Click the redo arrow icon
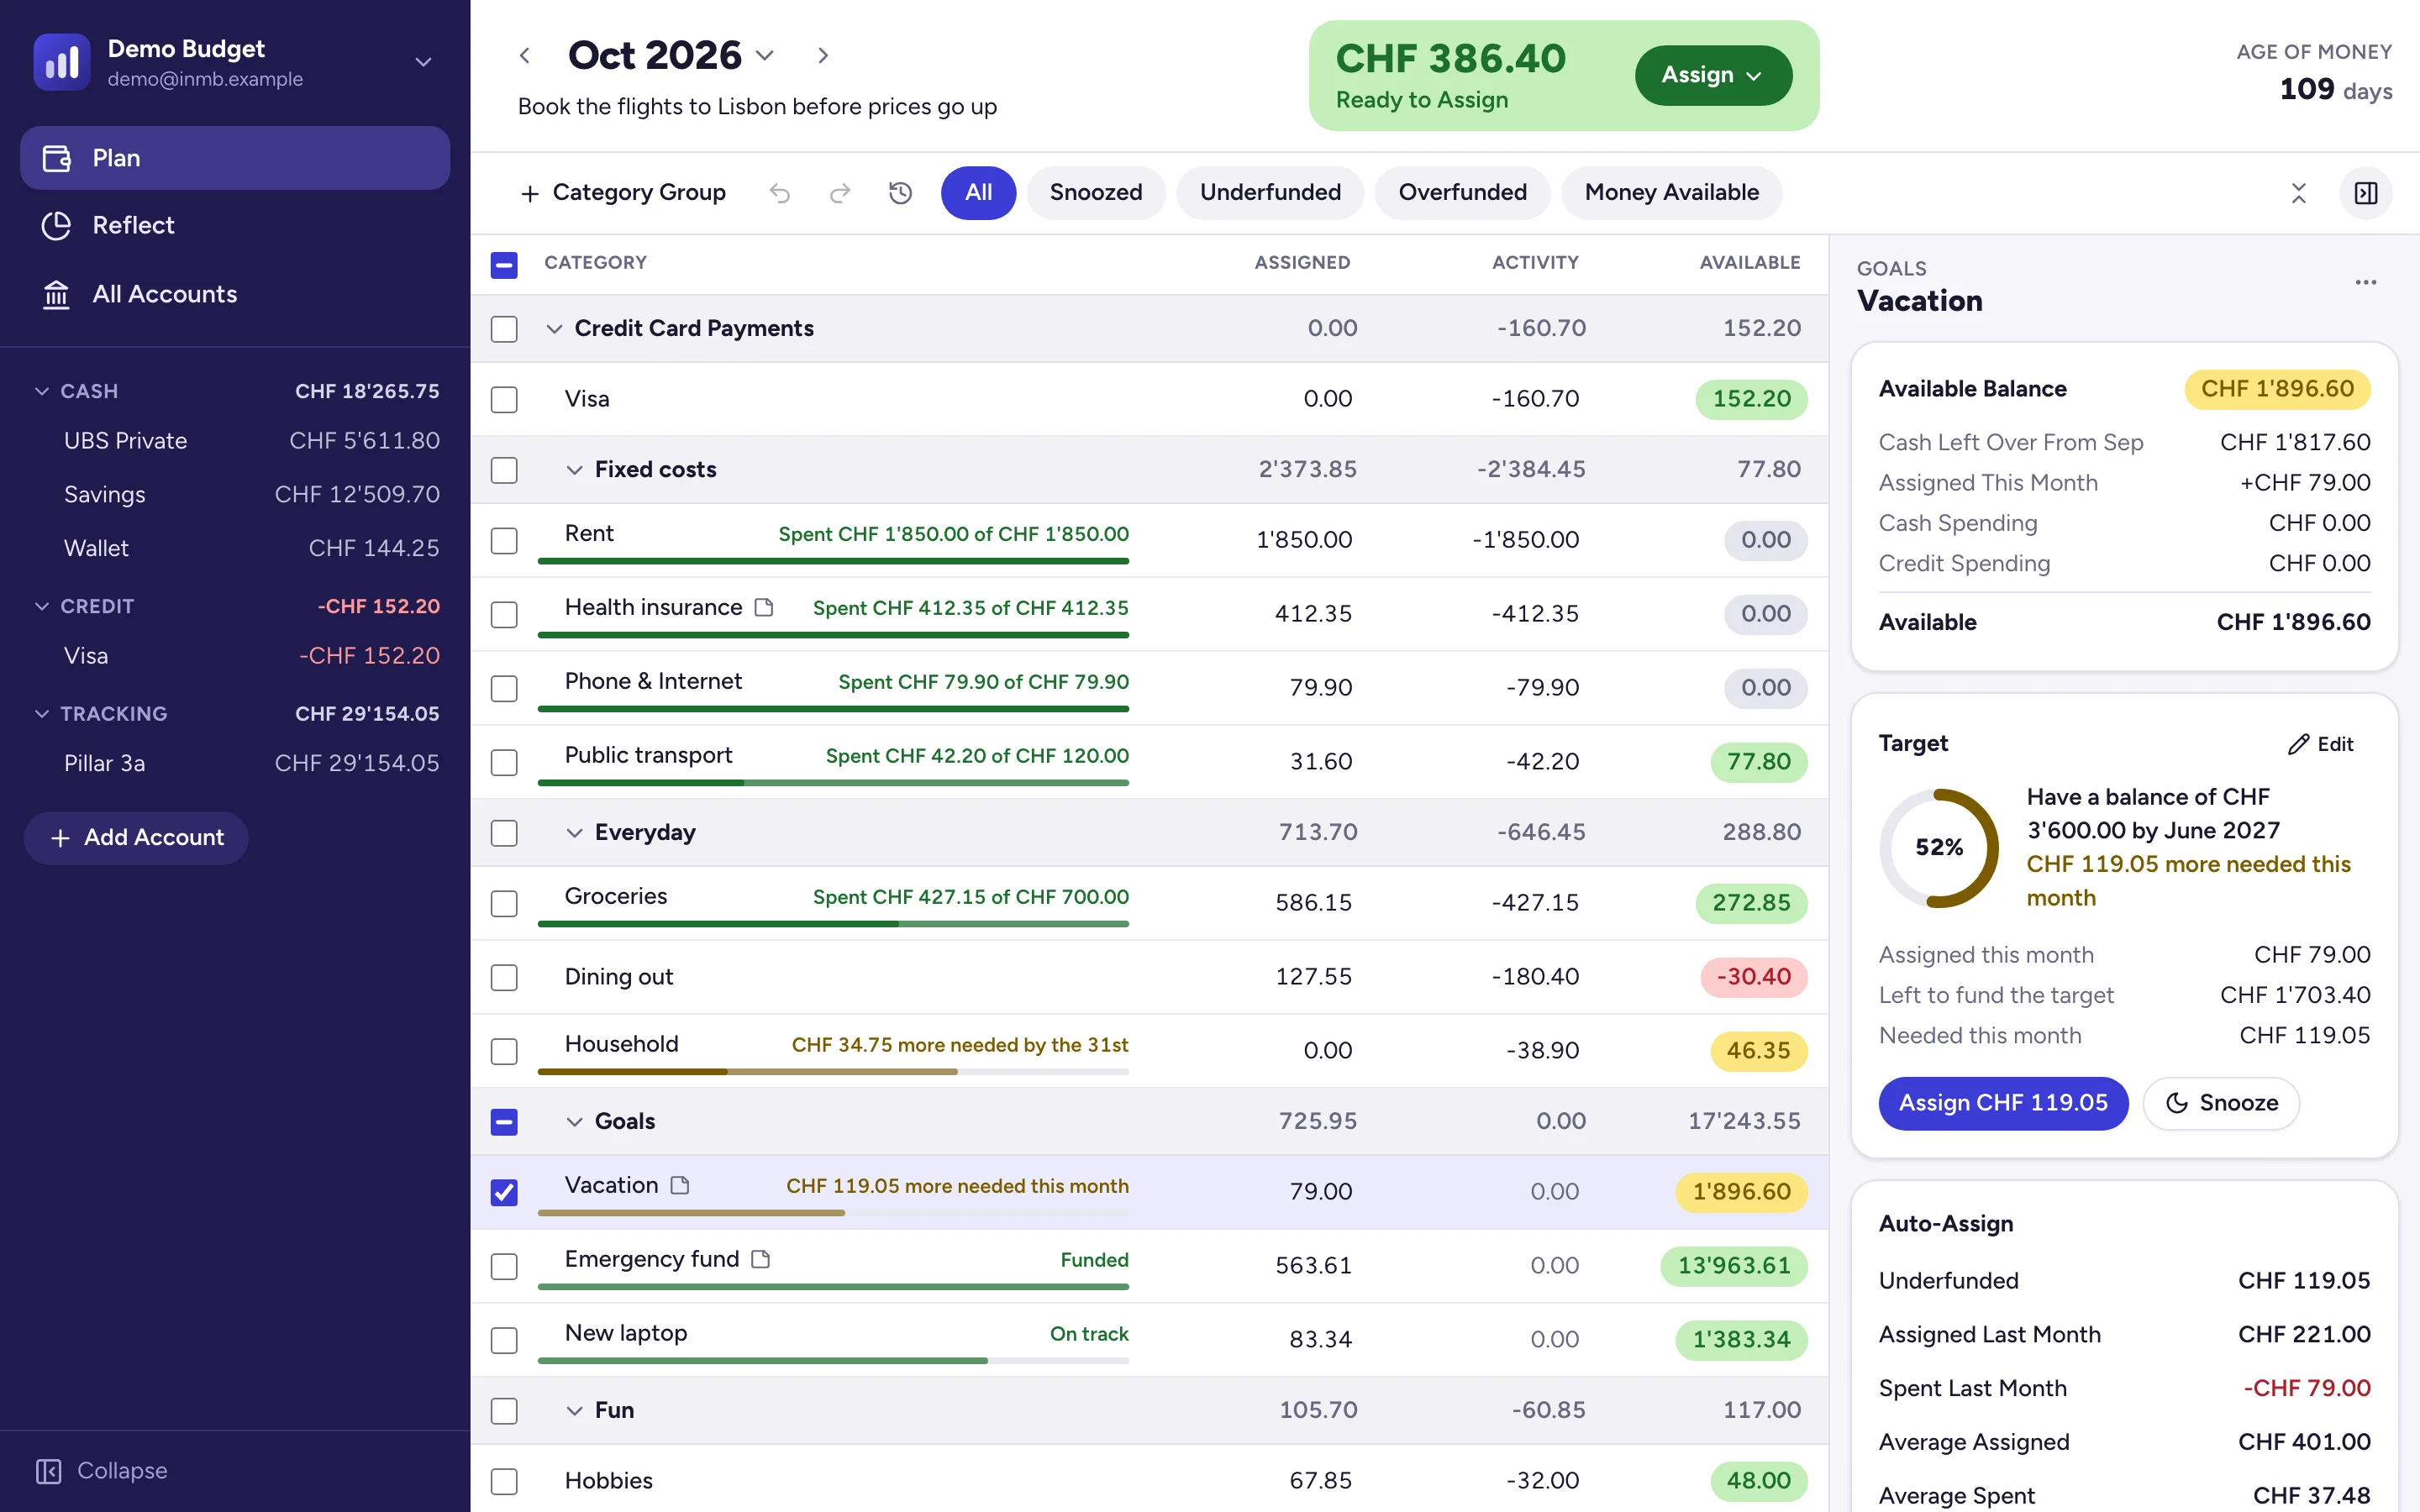 (x=840, y=193)
